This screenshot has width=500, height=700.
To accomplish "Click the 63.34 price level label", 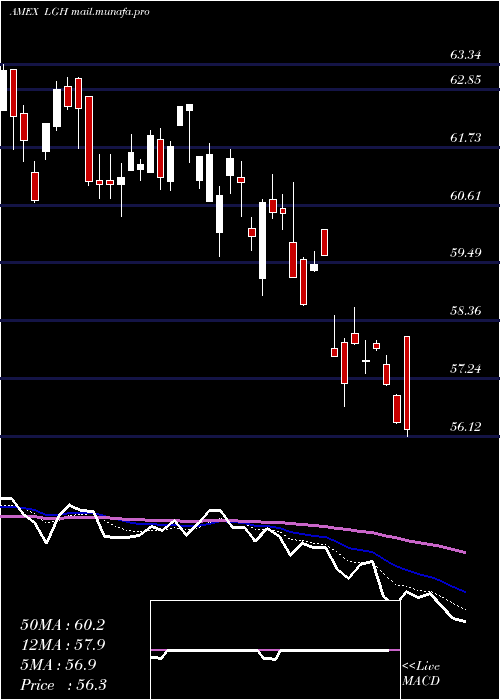I will tap(466, 55).
